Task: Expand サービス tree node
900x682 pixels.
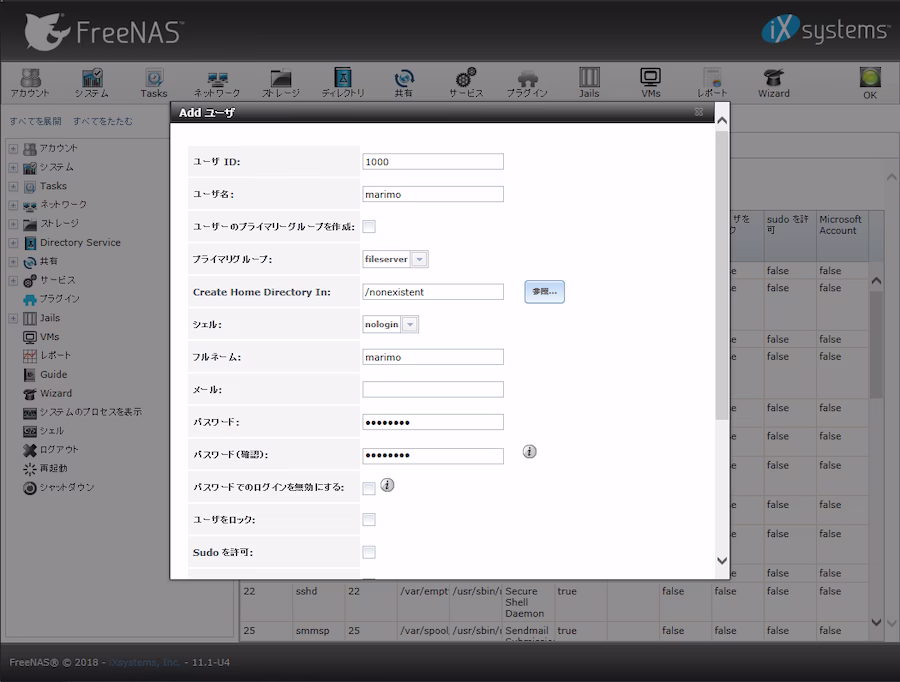Action: coord(13,281)
